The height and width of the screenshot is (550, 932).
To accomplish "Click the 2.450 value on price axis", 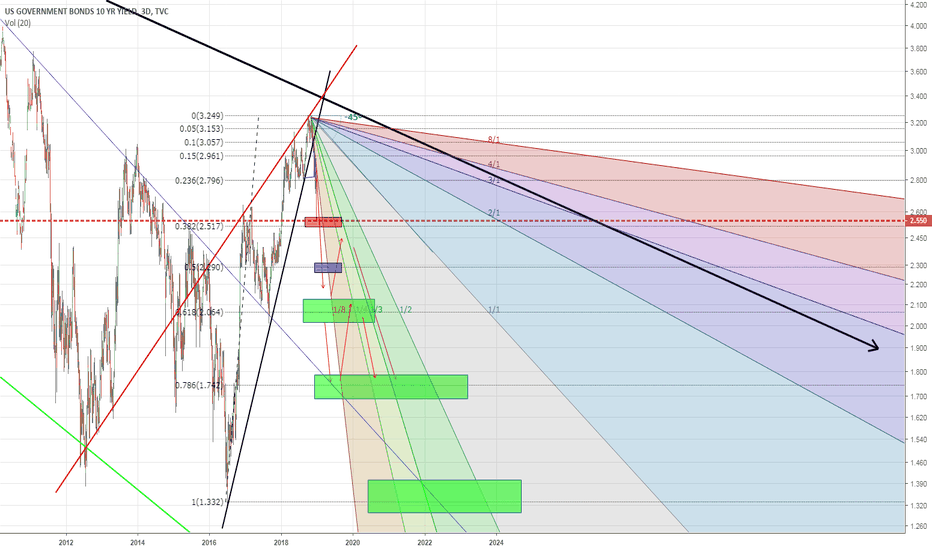I will point(918,238).
